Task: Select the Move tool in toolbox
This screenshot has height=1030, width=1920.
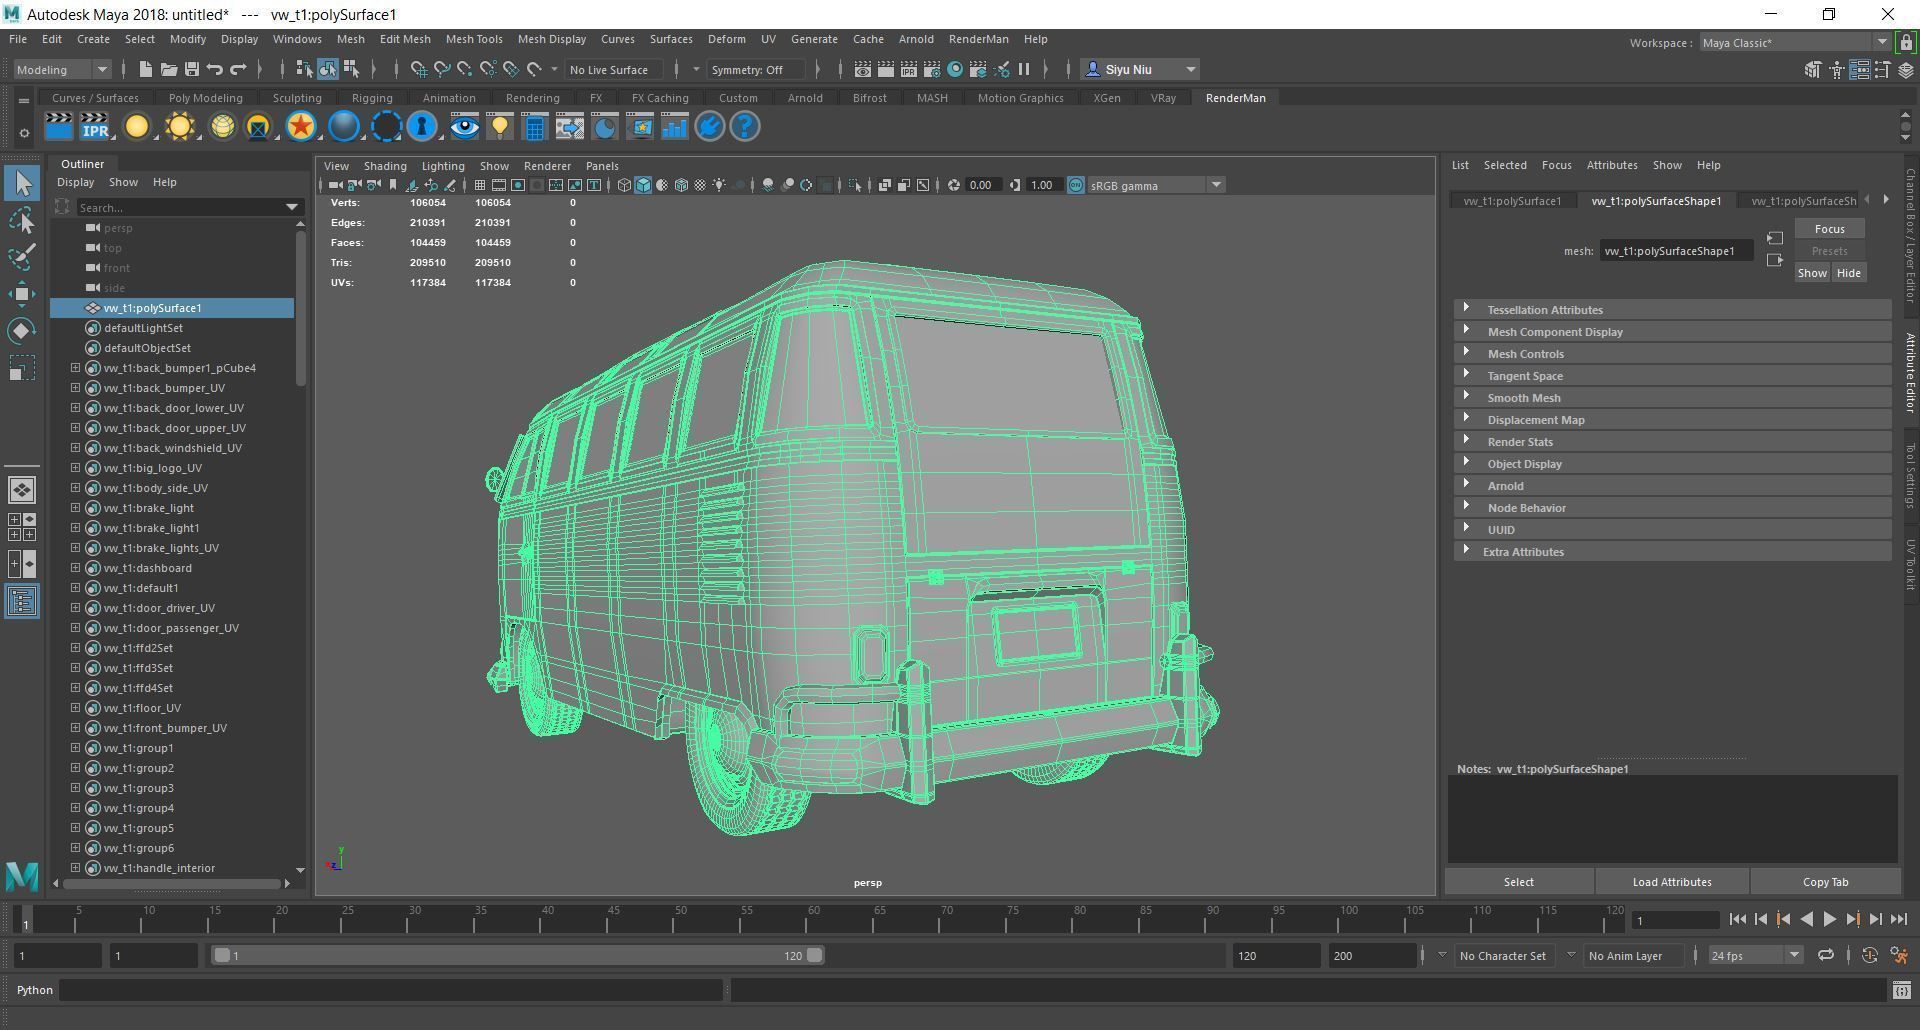Action: [x=23, y=294]
